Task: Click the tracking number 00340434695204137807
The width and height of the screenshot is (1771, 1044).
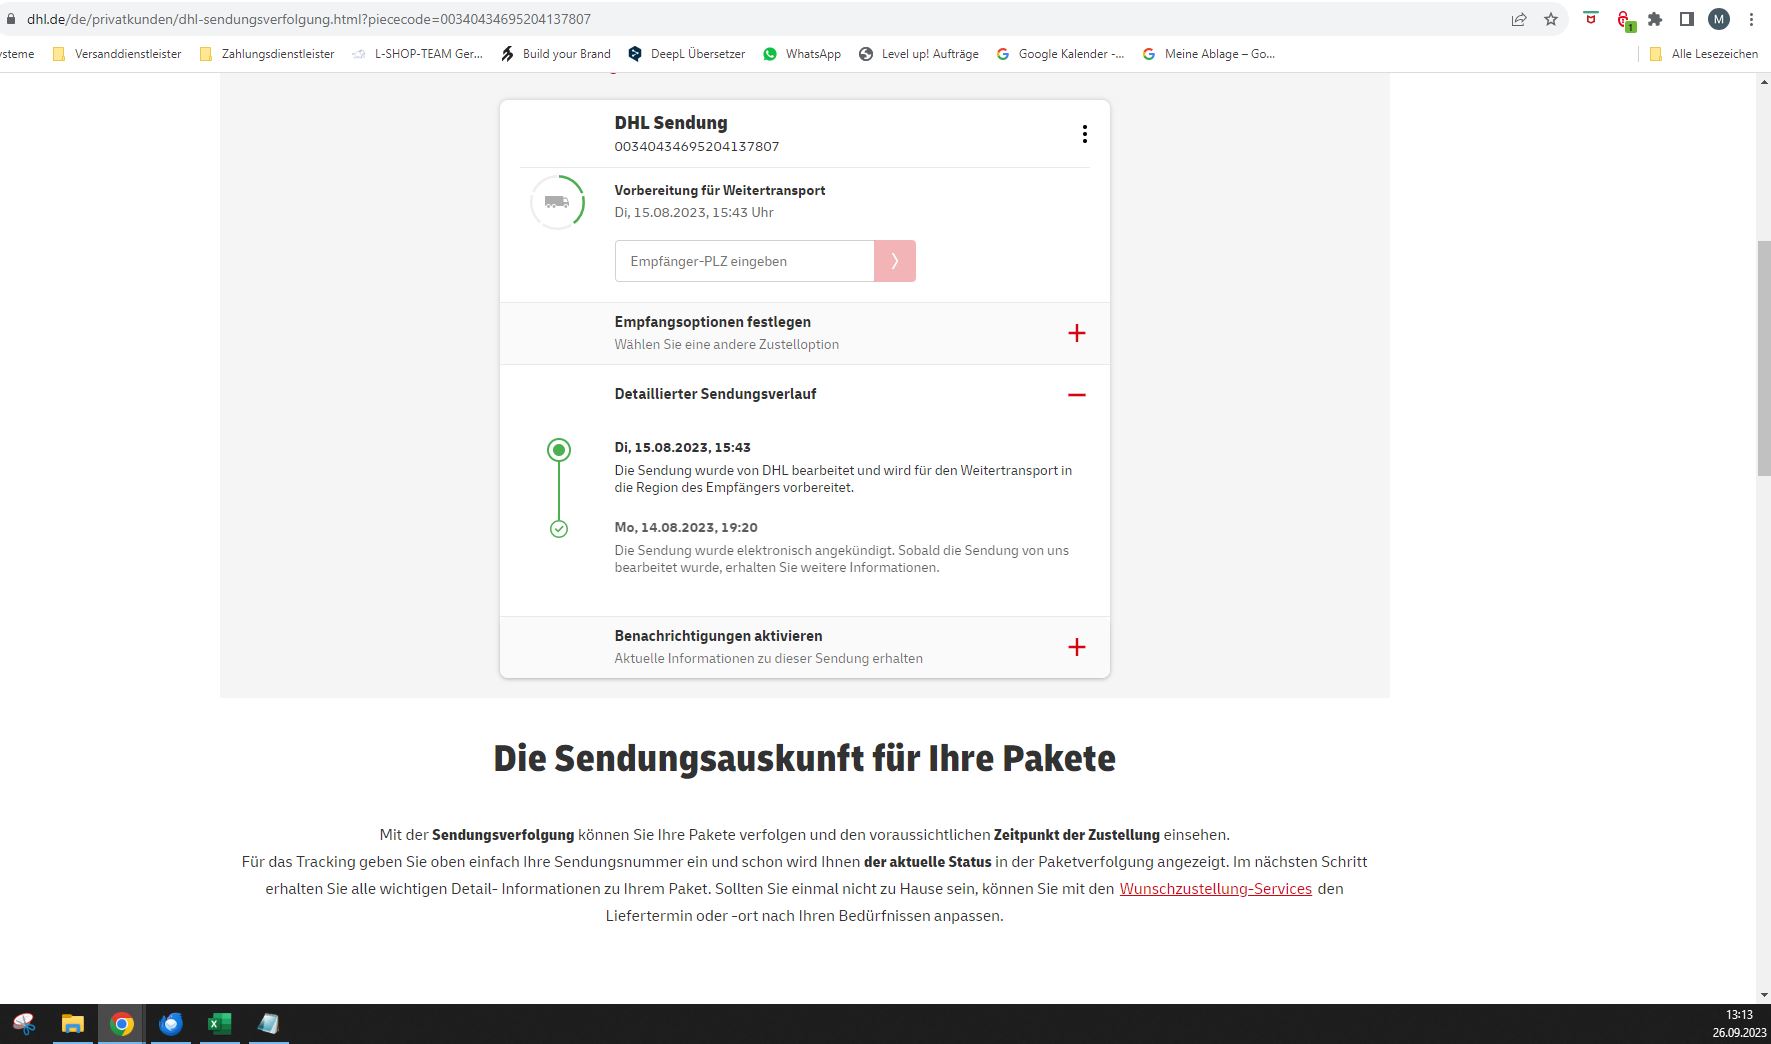Action: 697,146
